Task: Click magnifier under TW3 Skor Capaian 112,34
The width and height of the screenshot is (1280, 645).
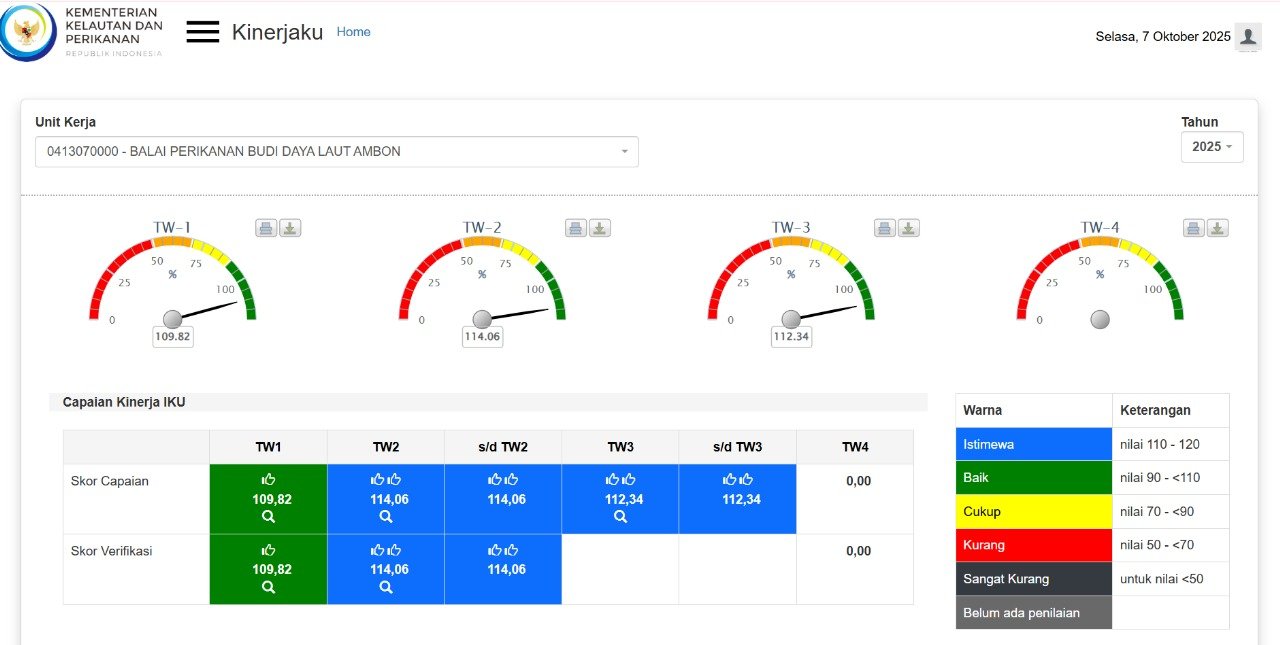Action: click(x=620, y=517)
